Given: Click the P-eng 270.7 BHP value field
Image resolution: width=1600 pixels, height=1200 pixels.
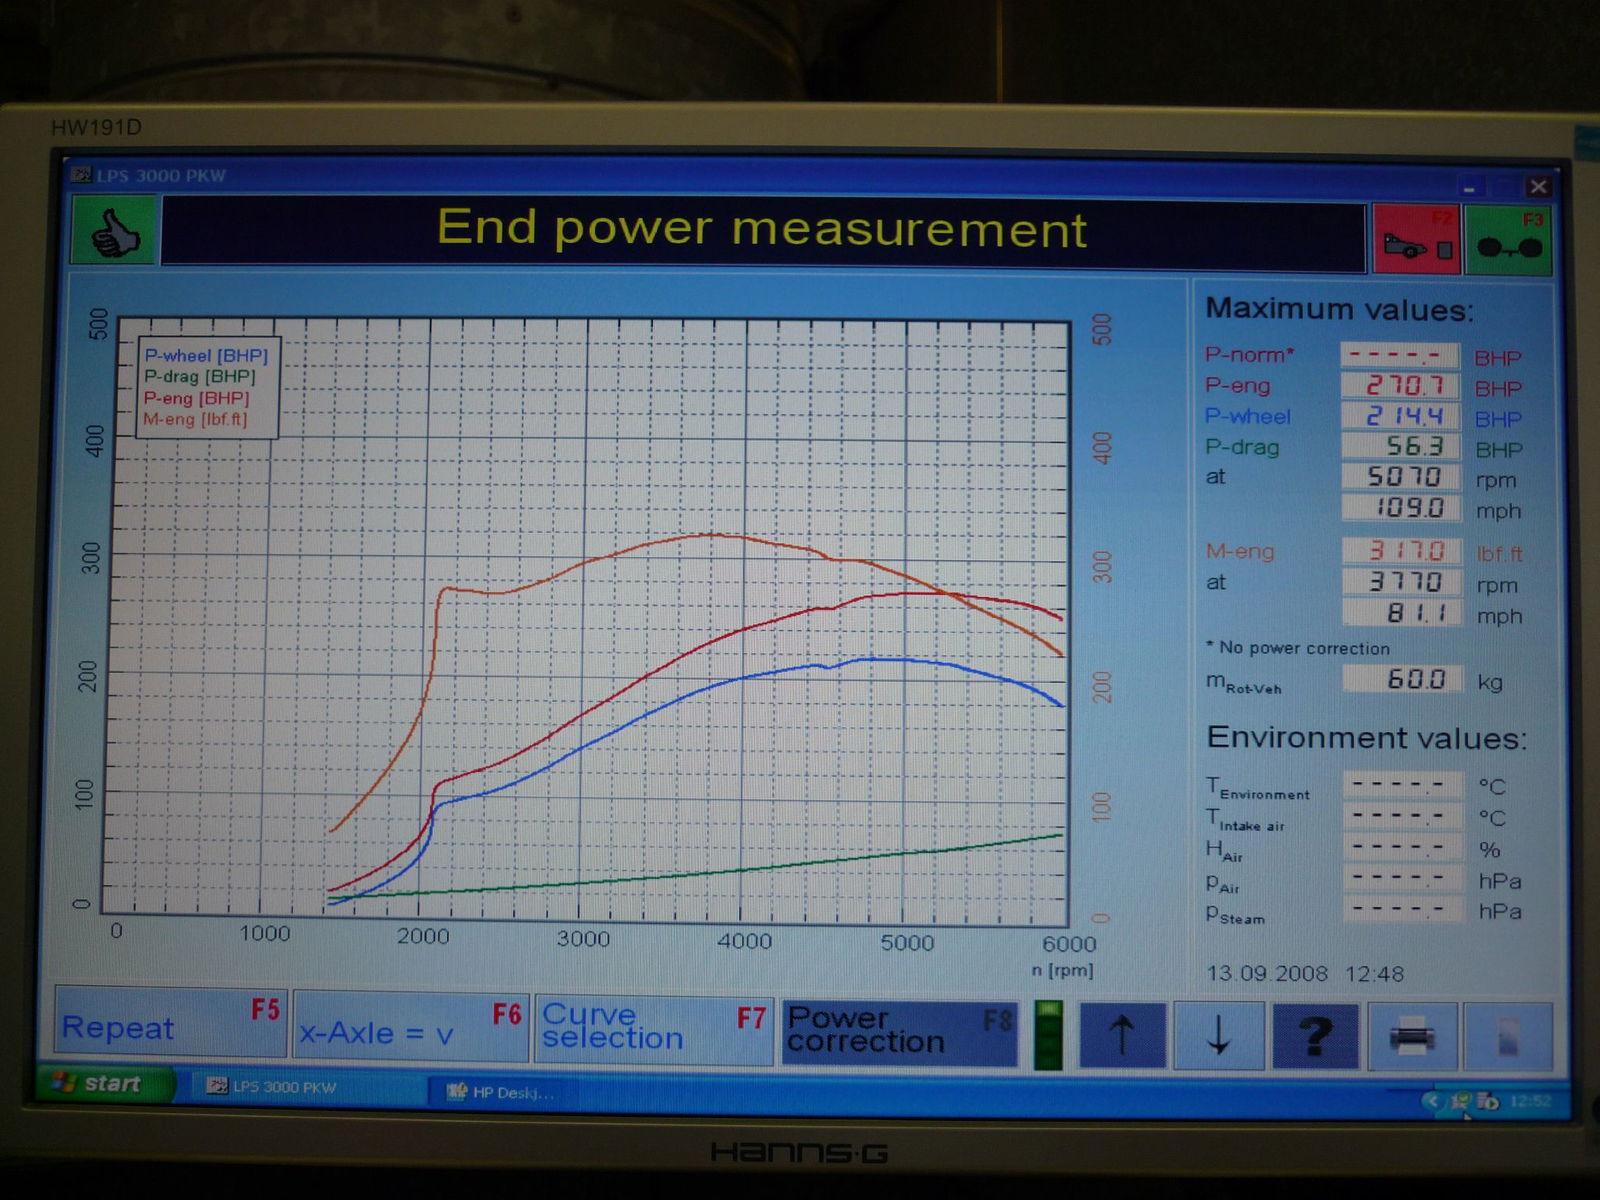Looking at the screenshot, I should (x=1400, y=385).
